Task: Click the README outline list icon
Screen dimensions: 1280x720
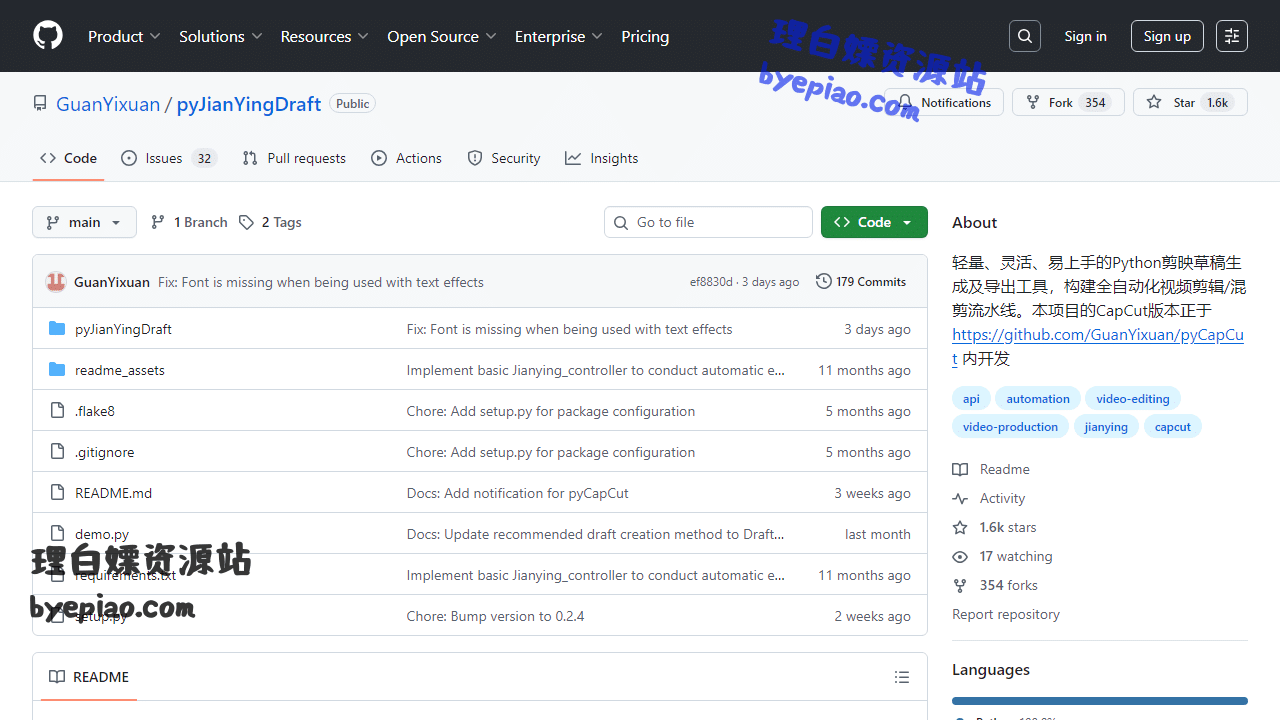Action: 902,677
